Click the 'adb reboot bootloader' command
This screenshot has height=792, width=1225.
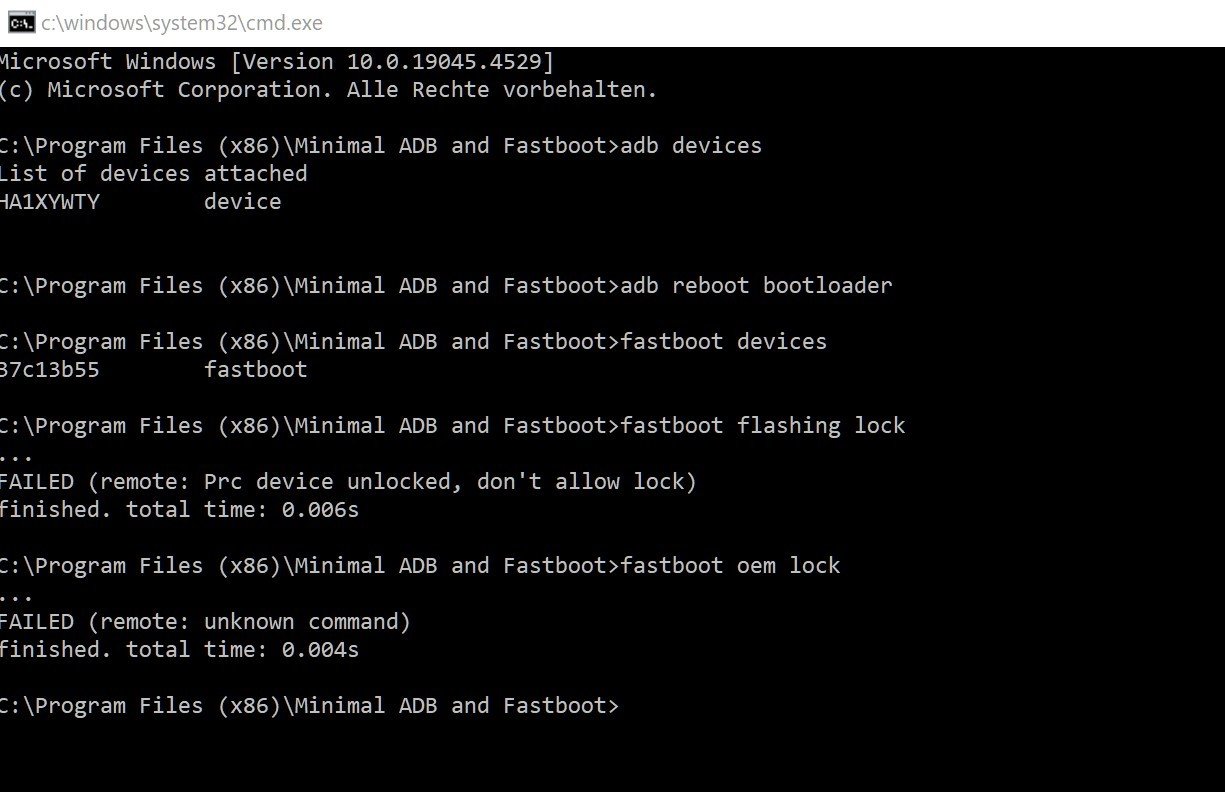(756, 286)
